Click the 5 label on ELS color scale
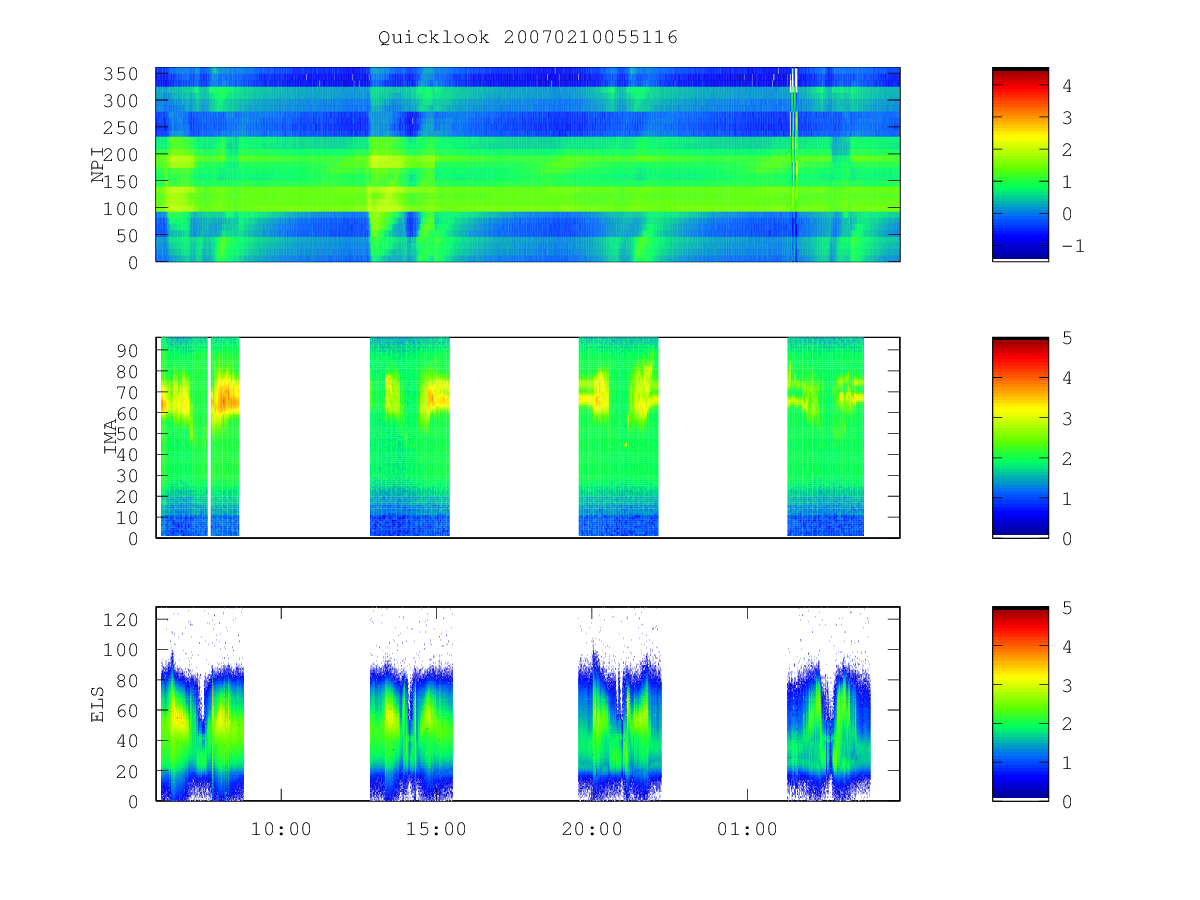1200x900 pixels. click(x=1067, y=607)
